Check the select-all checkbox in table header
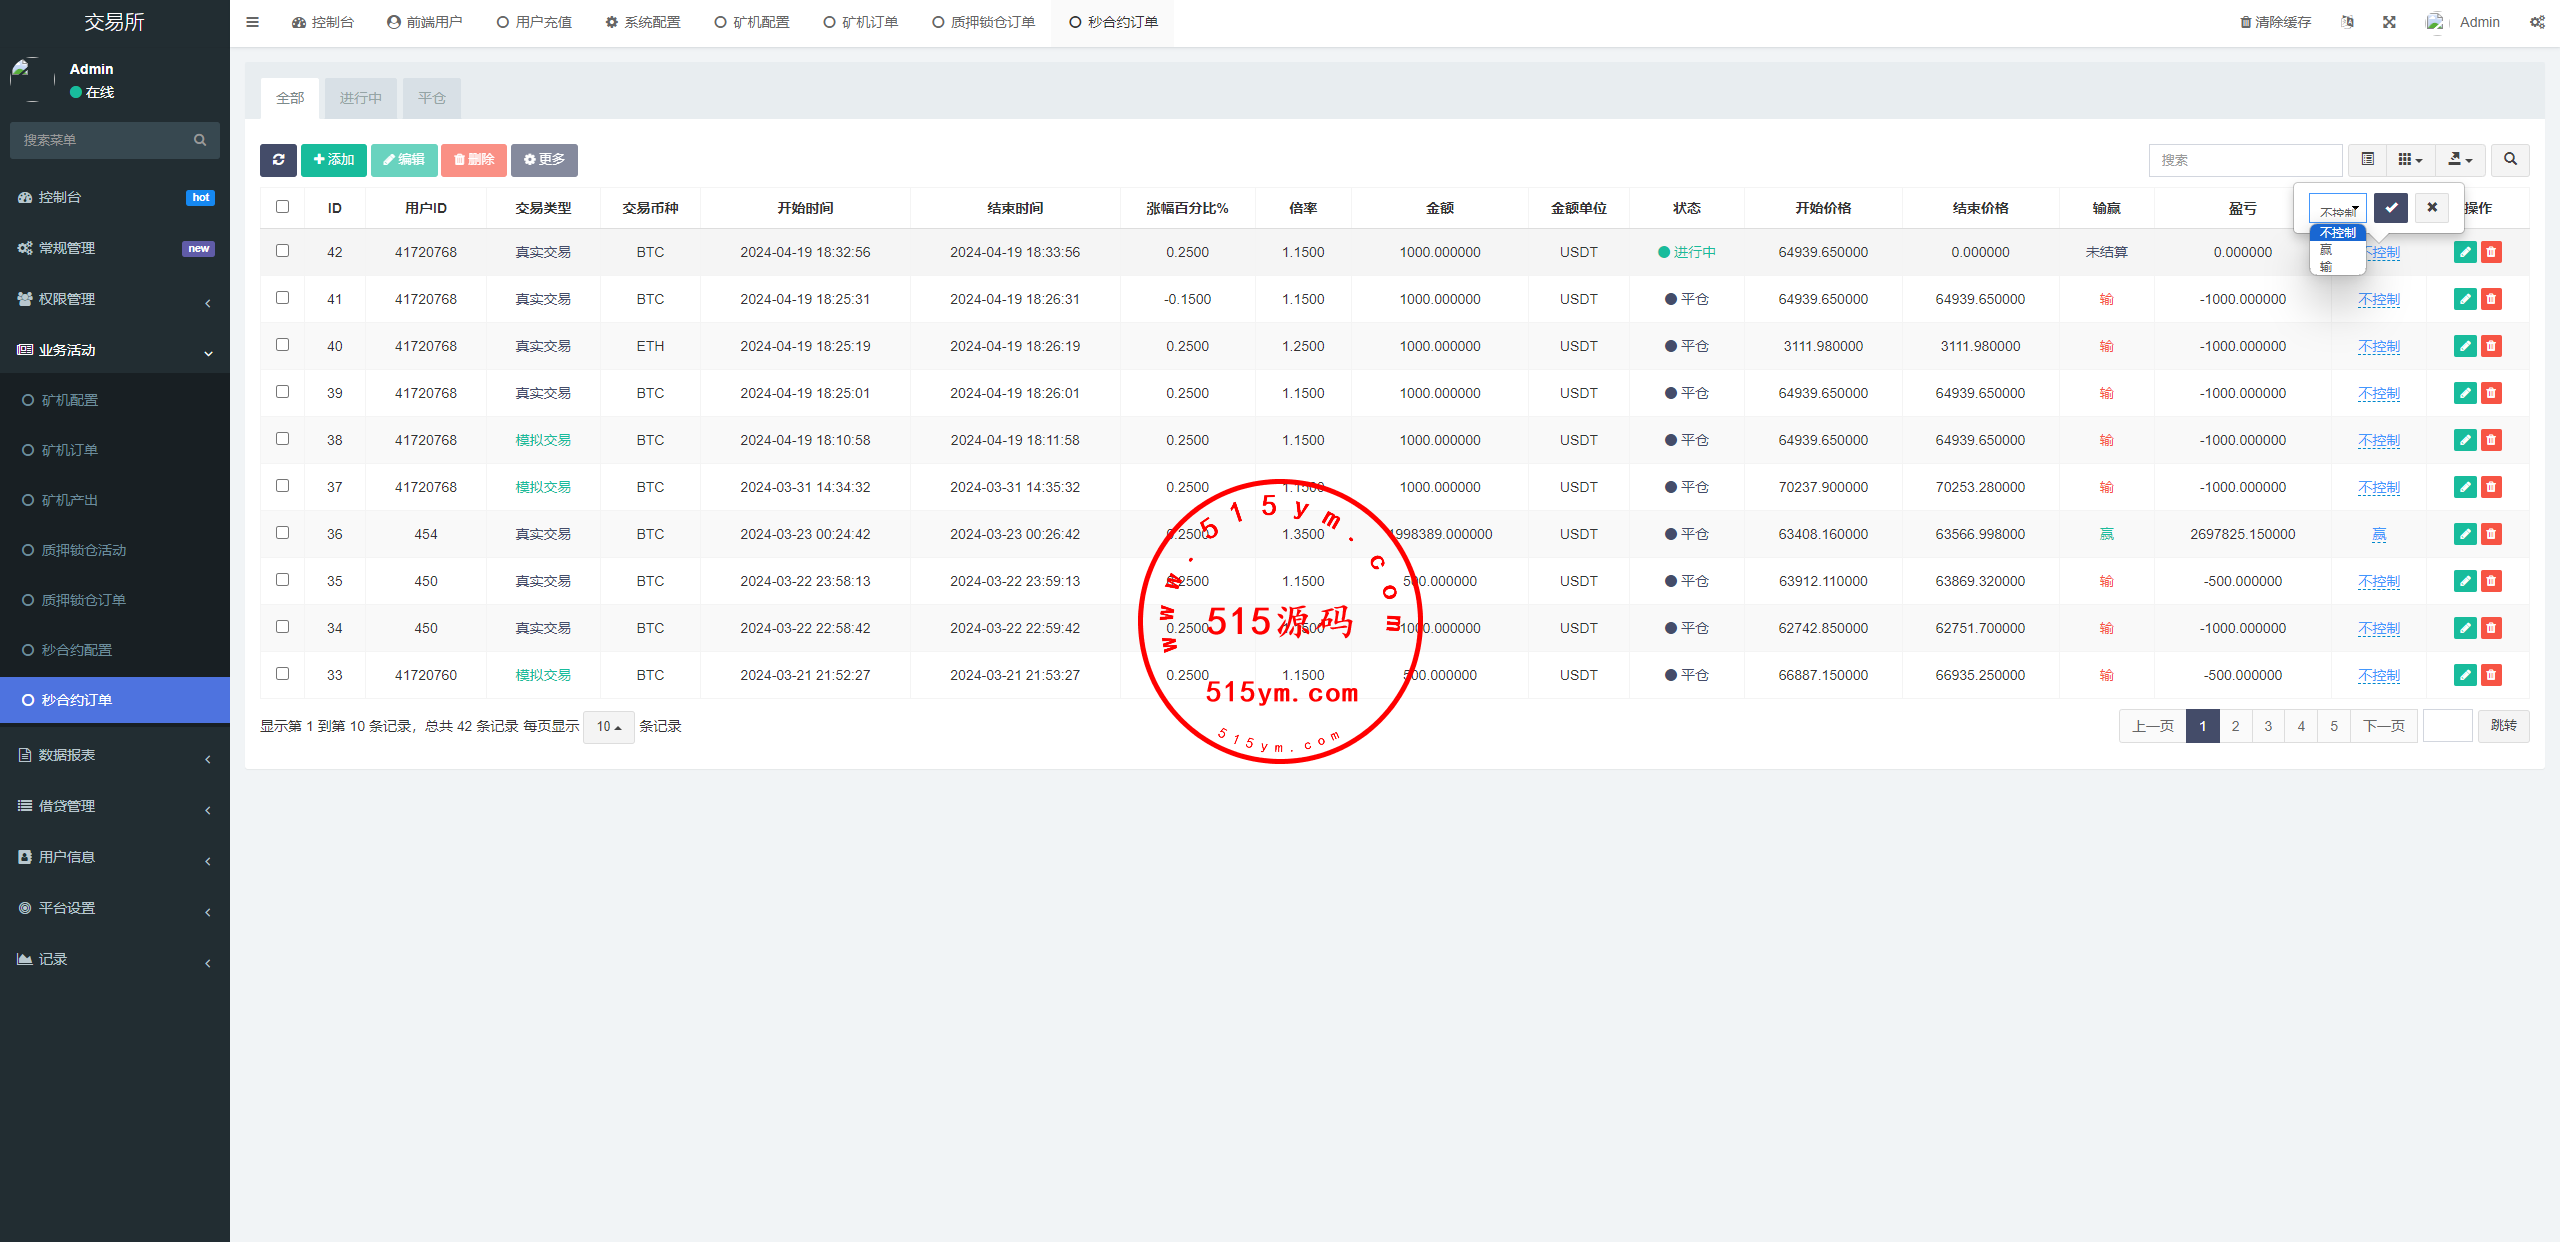 [x=282, y=207]
